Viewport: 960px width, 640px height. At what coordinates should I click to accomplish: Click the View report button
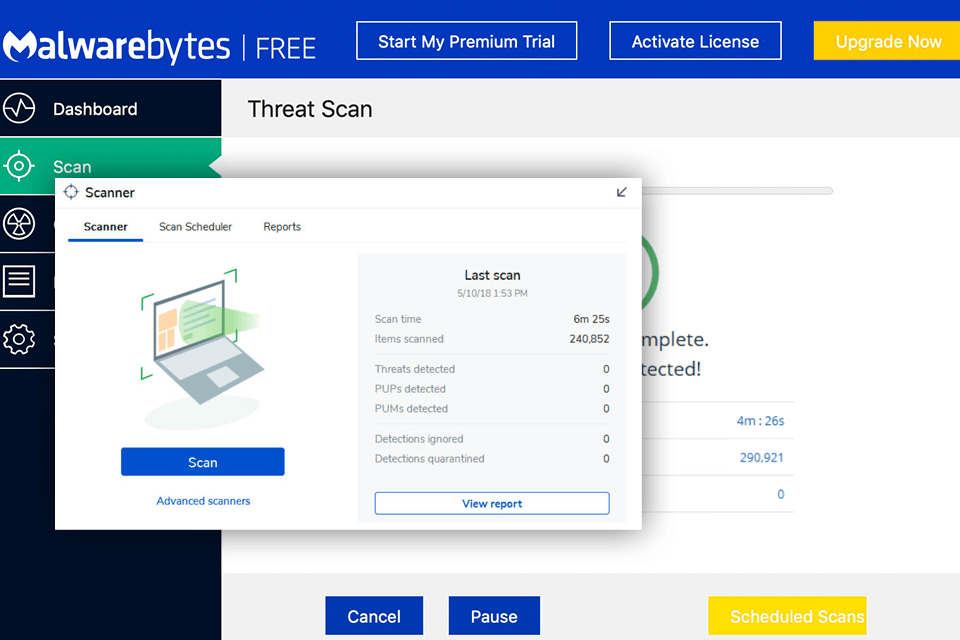pos(492,503)
